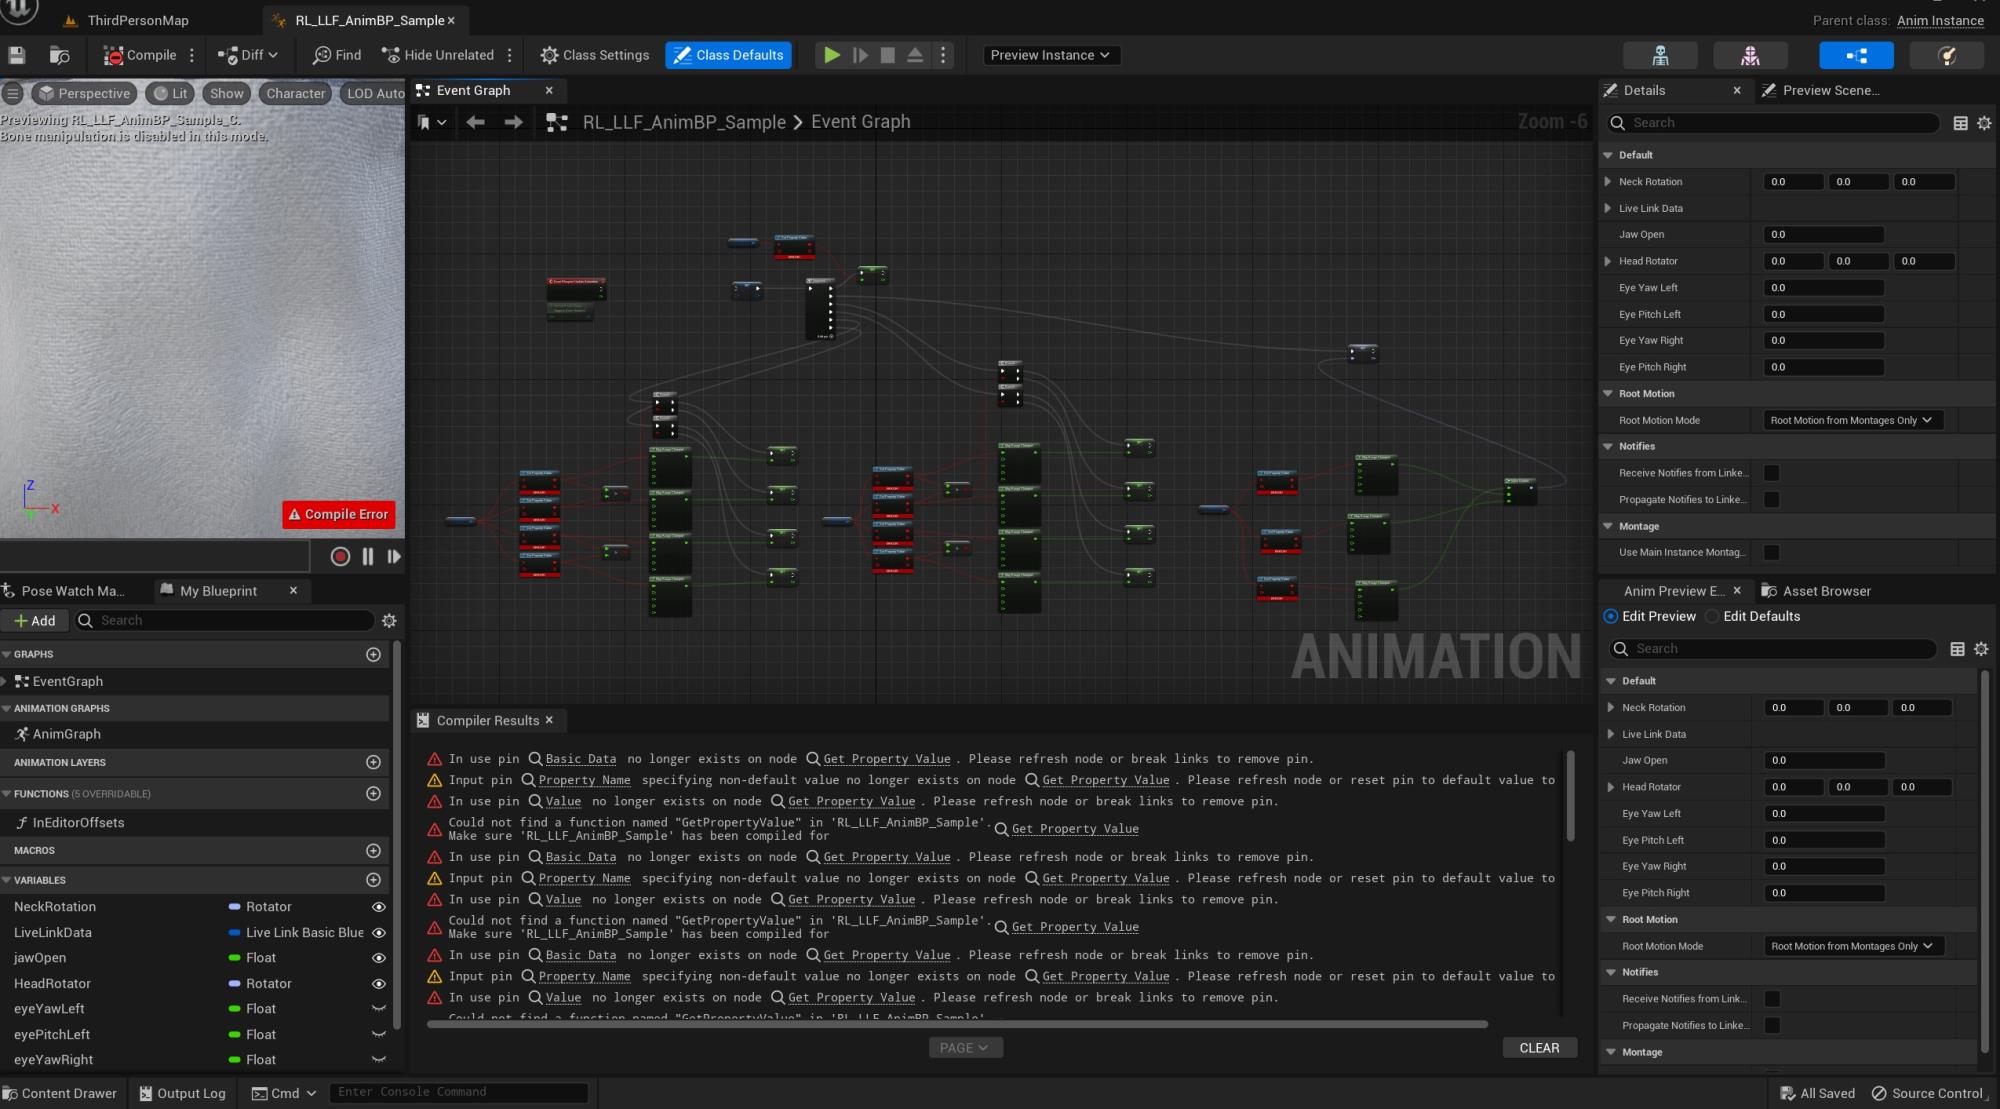The height and width of the screenshot is (1109, 2000).
Task: Click Find in toolbar
Action: click(x=337, y=55)
